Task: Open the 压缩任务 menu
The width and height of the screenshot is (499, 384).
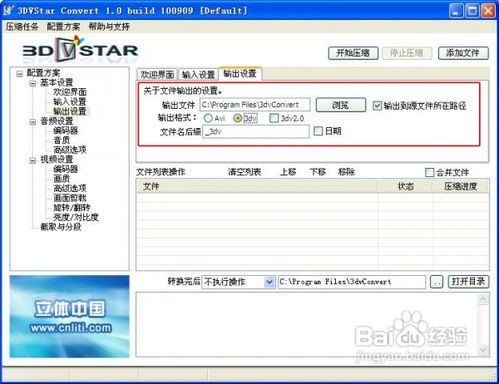Action: pos(22,26)
